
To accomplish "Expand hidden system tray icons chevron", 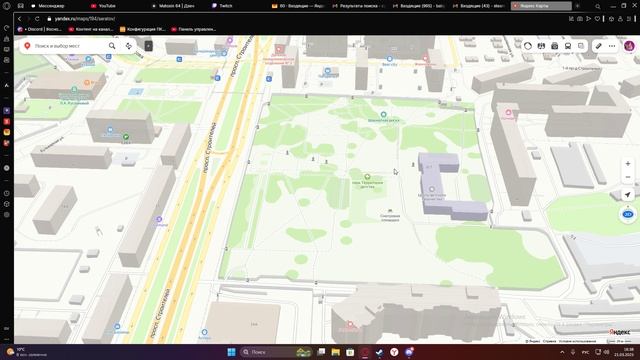I will point(562,352).
